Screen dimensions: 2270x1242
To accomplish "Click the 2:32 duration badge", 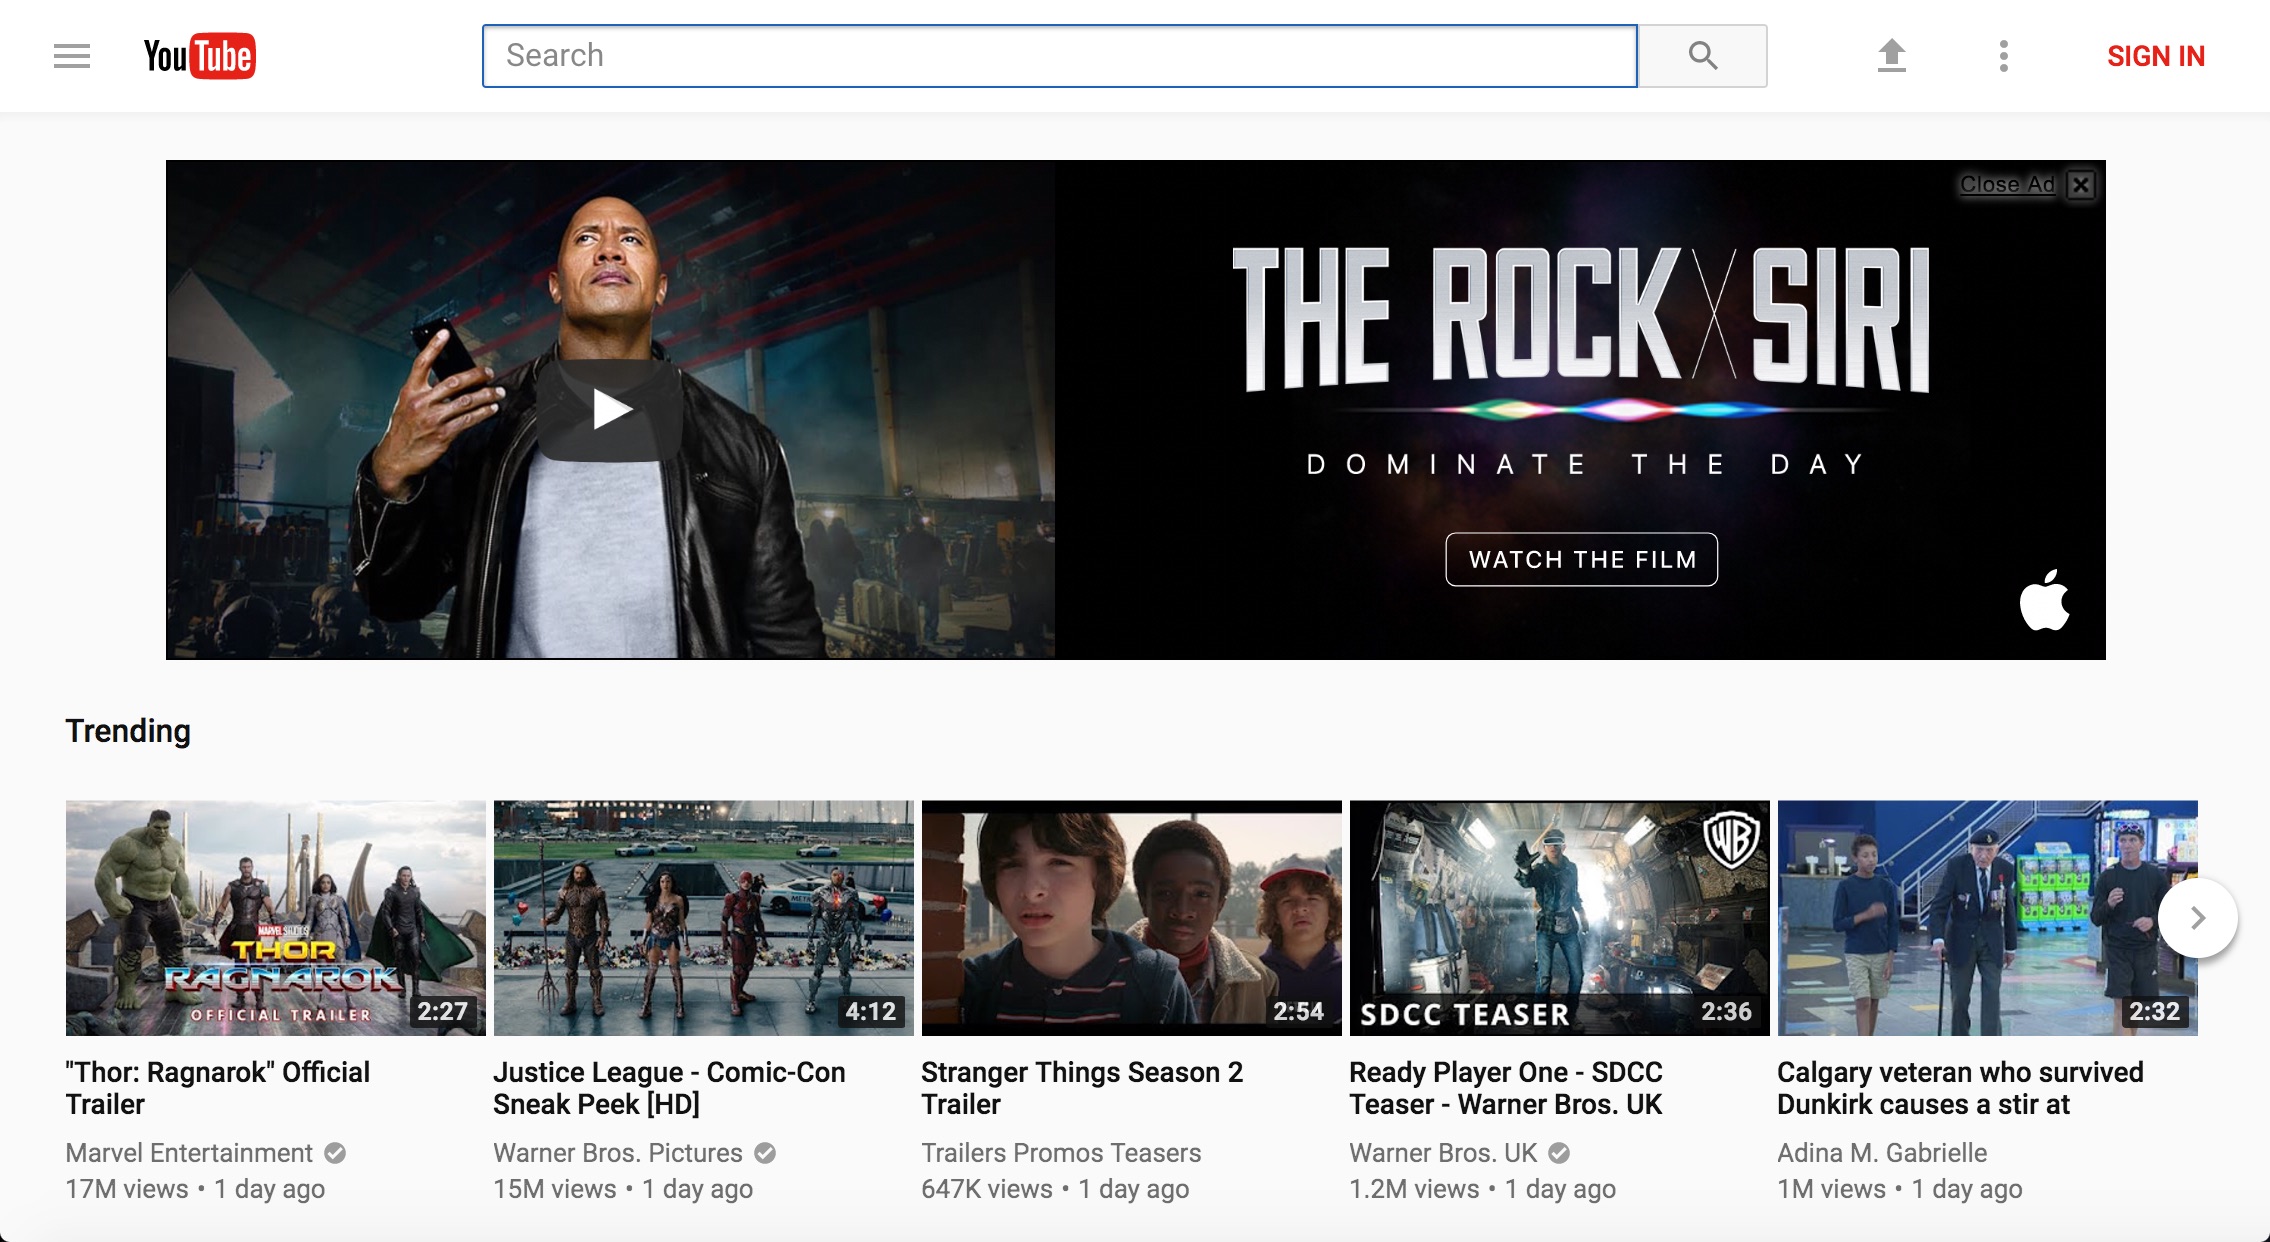I will (2155, 1011).
